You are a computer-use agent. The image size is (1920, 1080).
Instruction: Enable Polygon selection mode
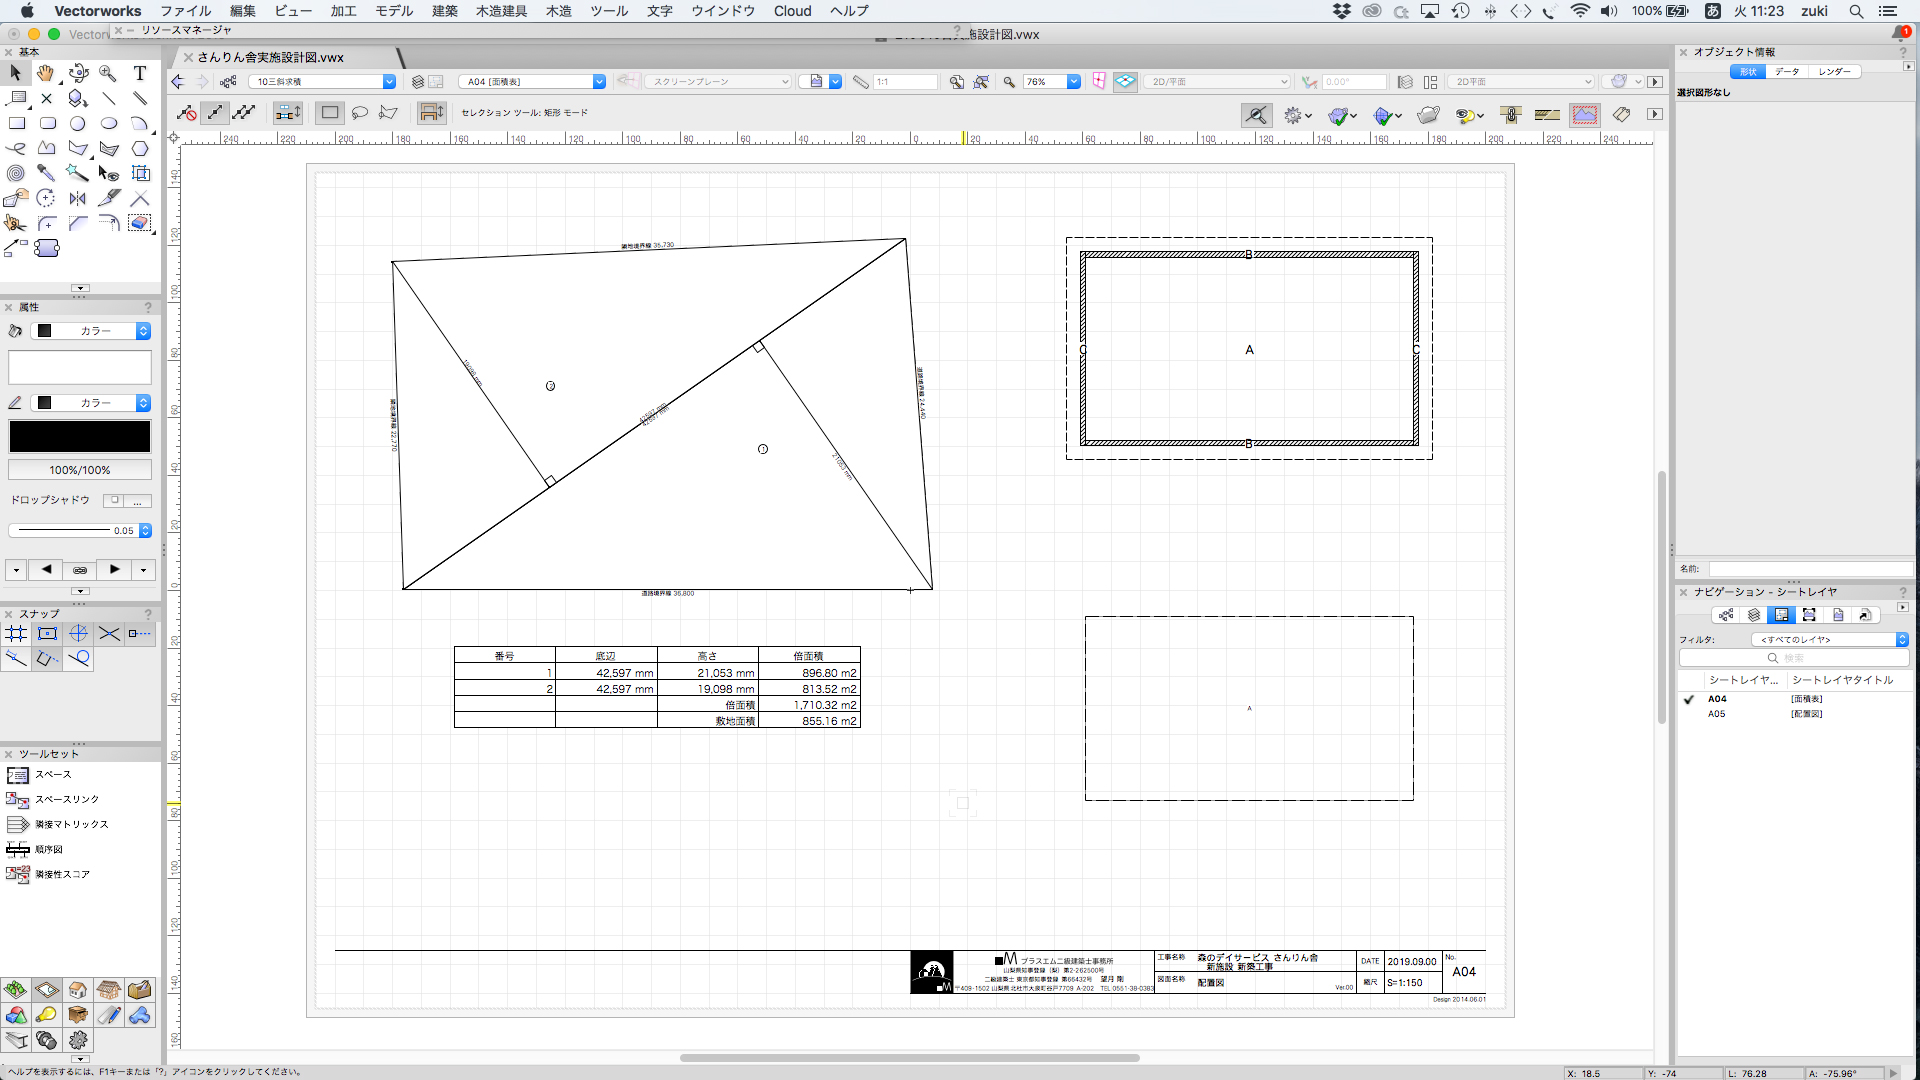pyautogui.click(x=389, y=113)
